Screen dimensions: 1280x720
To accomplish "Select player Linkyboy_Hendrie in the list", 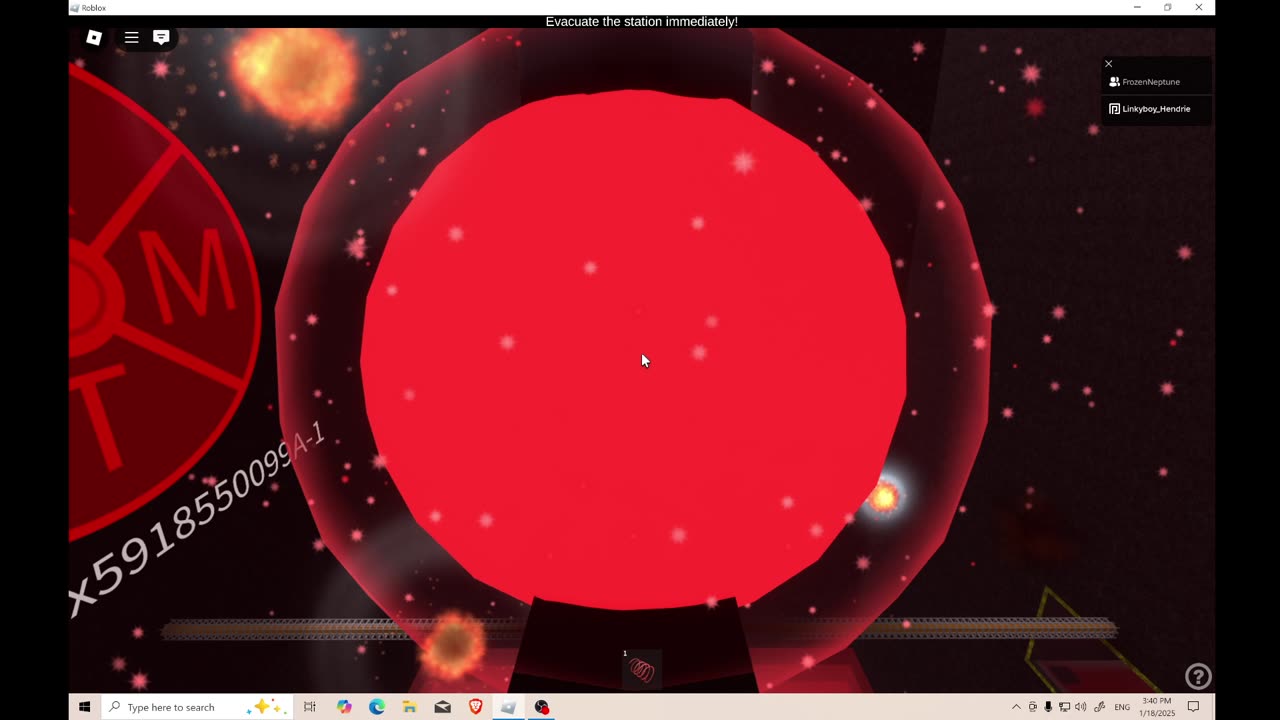I will (1156, 109).
